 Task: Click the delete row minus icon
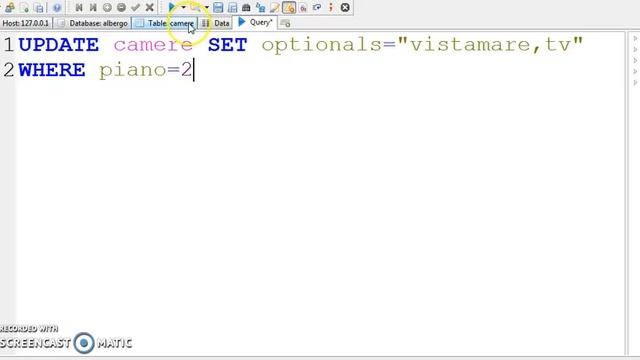click(121, 7)
